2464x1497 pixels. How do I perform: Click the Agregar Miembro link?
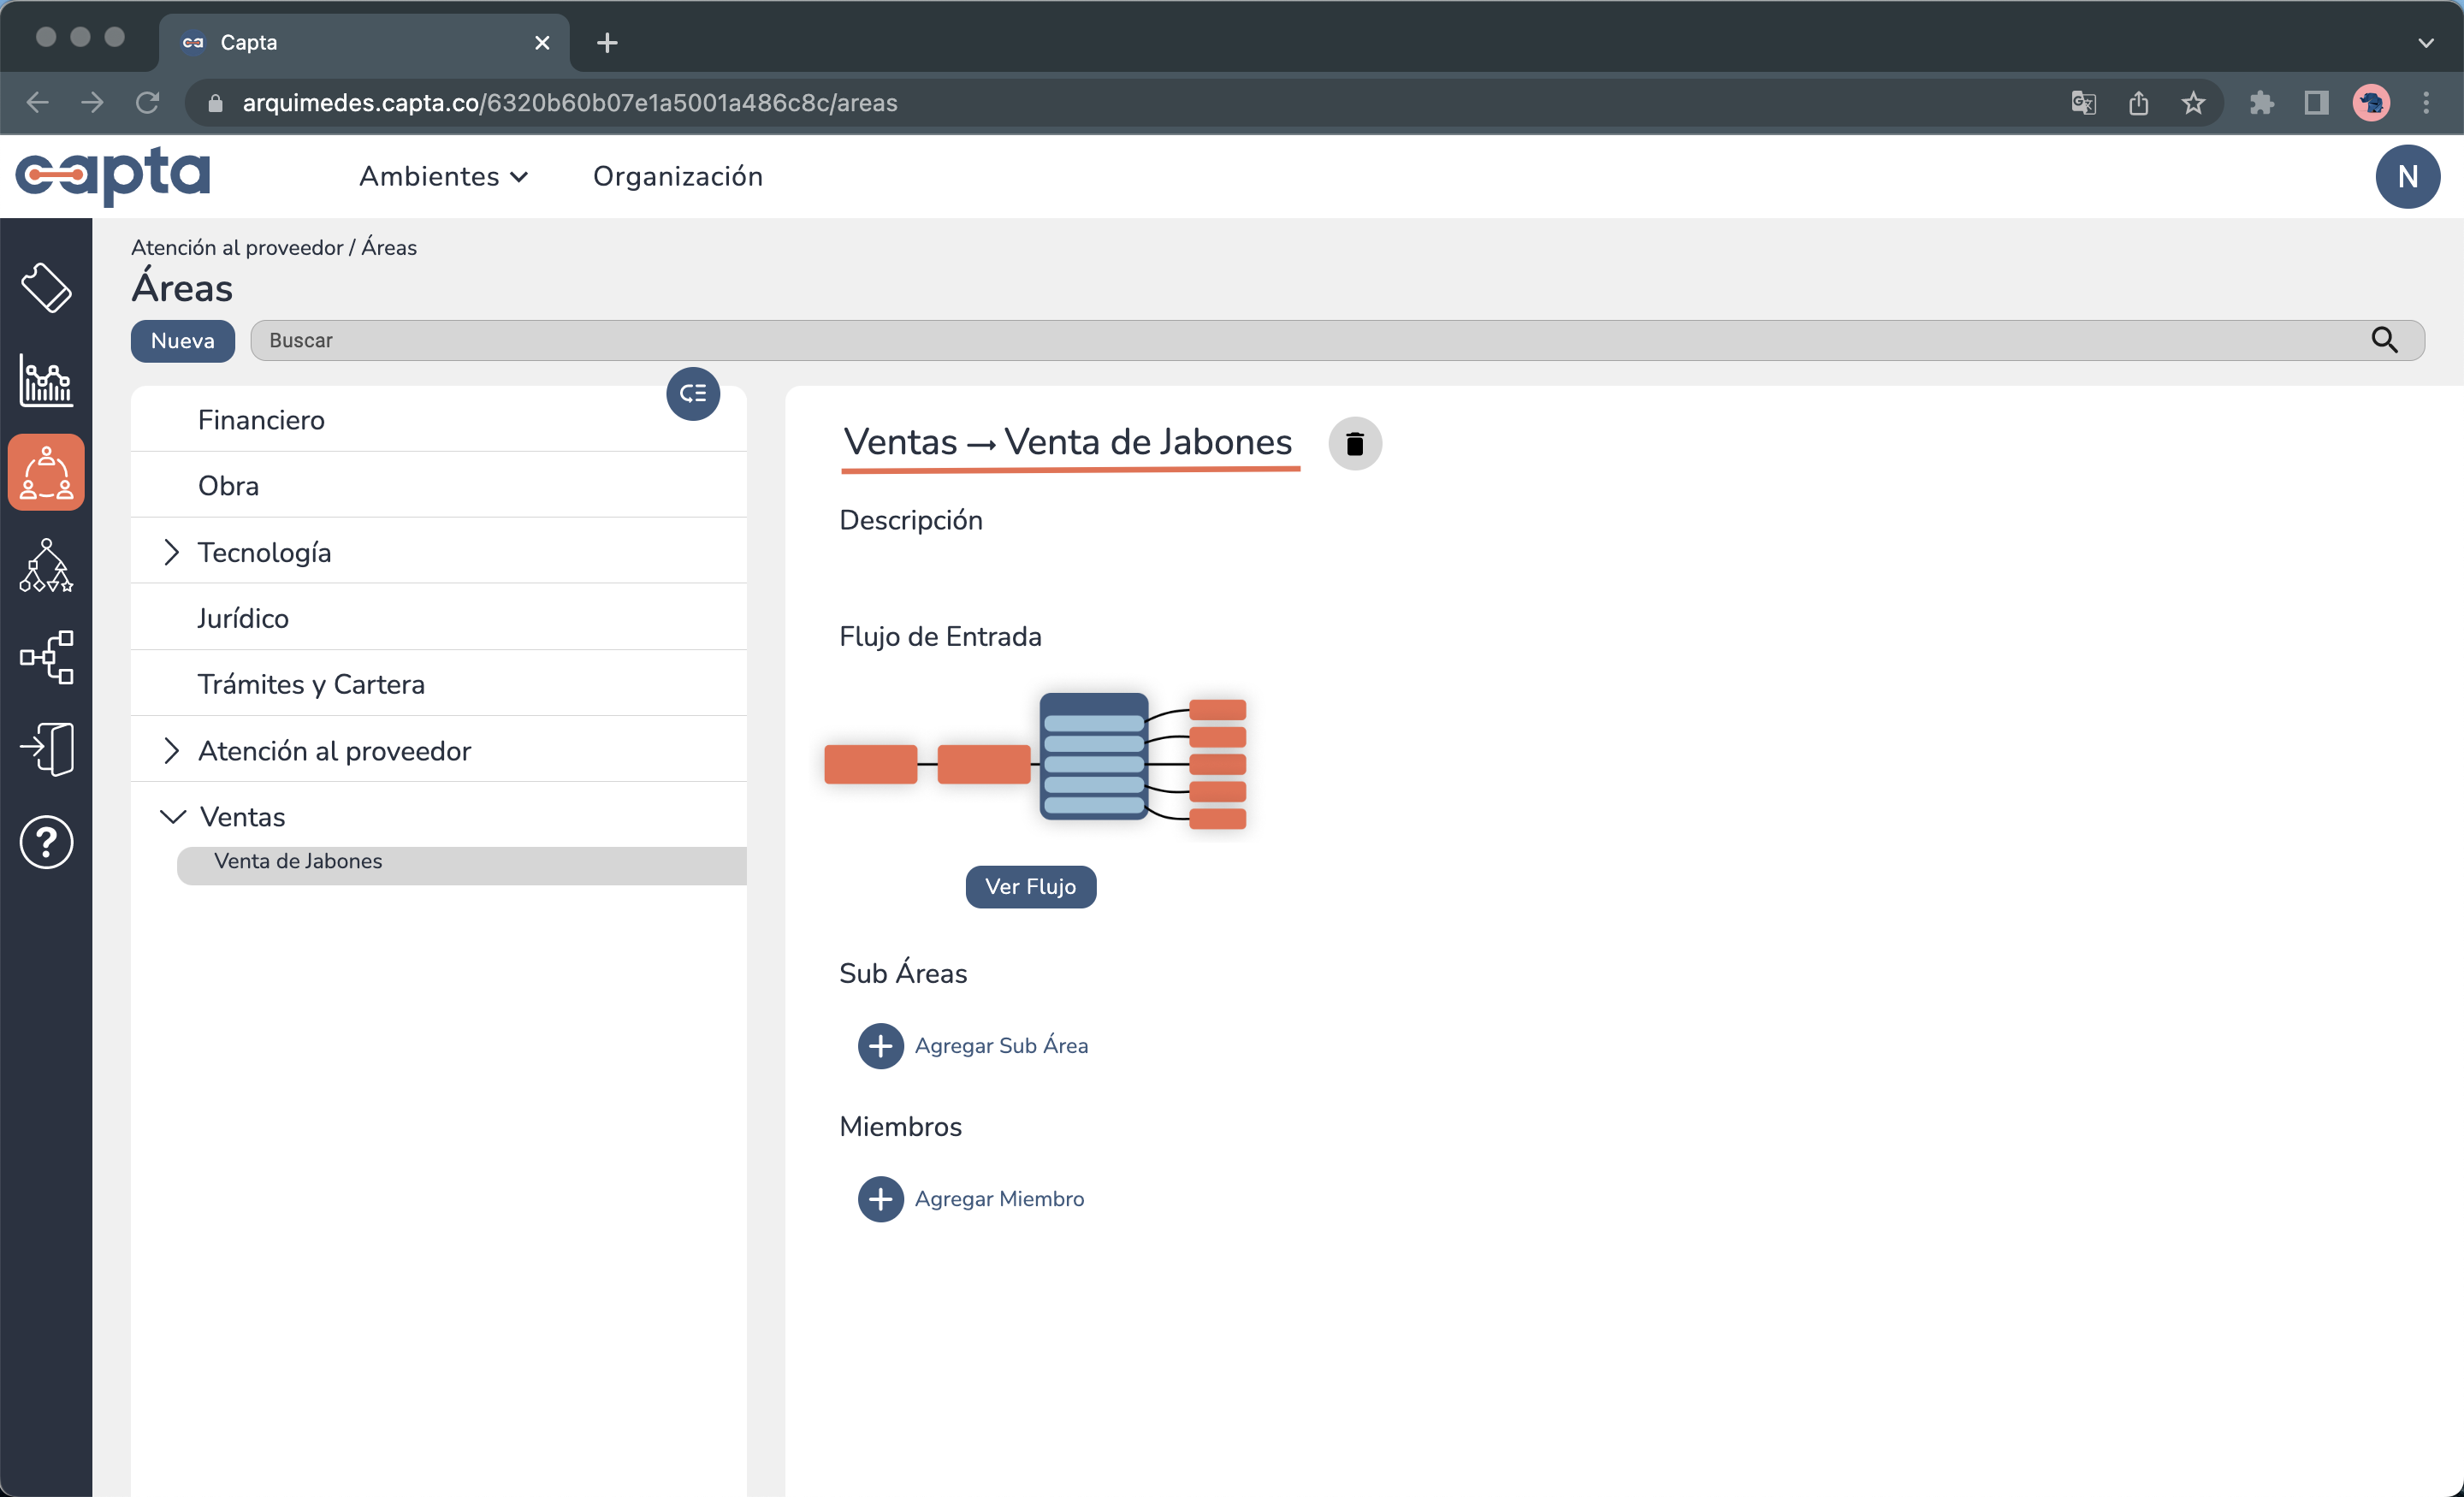pos(998,1199)
